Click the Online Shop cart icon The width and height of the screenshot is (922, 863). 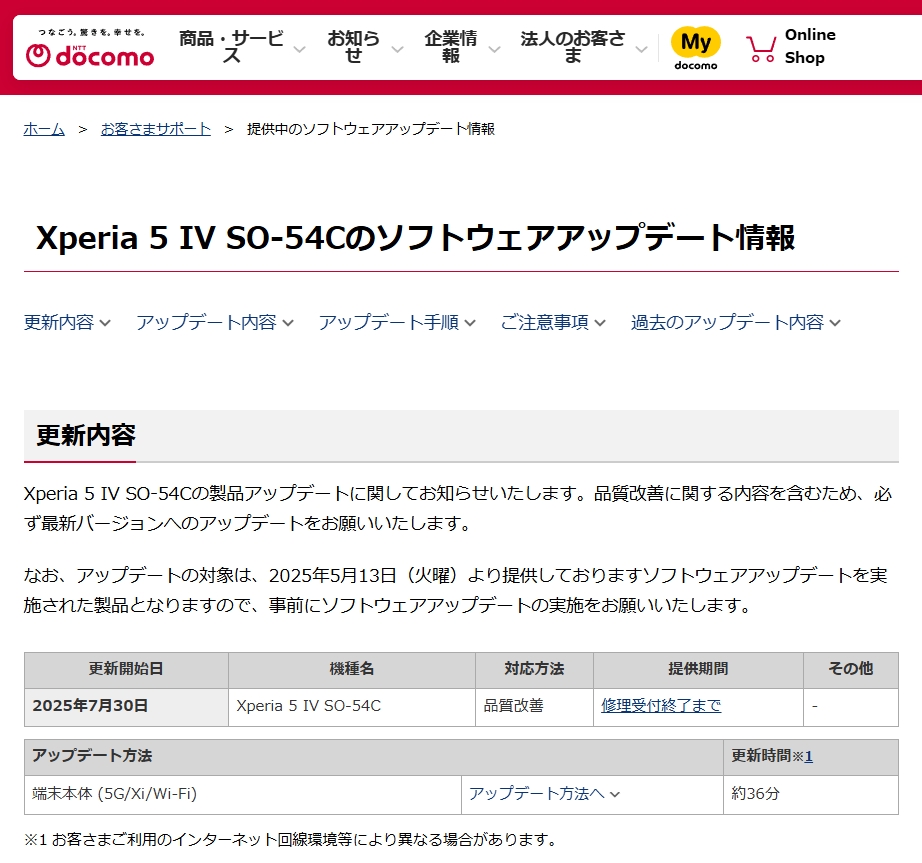point(761,49)
